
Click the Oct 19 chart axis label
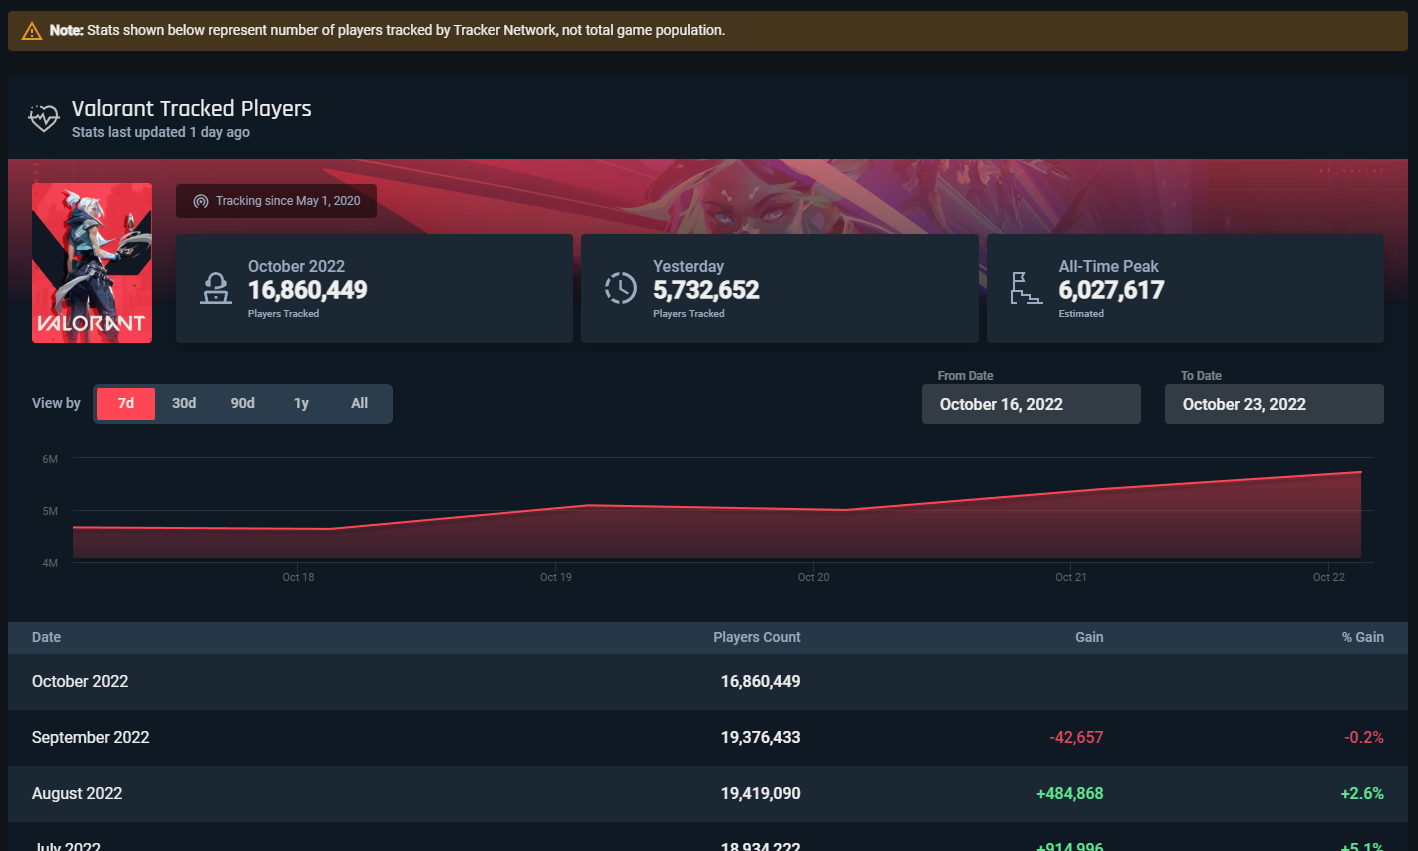pyautogui.click(x=556, y=577)
